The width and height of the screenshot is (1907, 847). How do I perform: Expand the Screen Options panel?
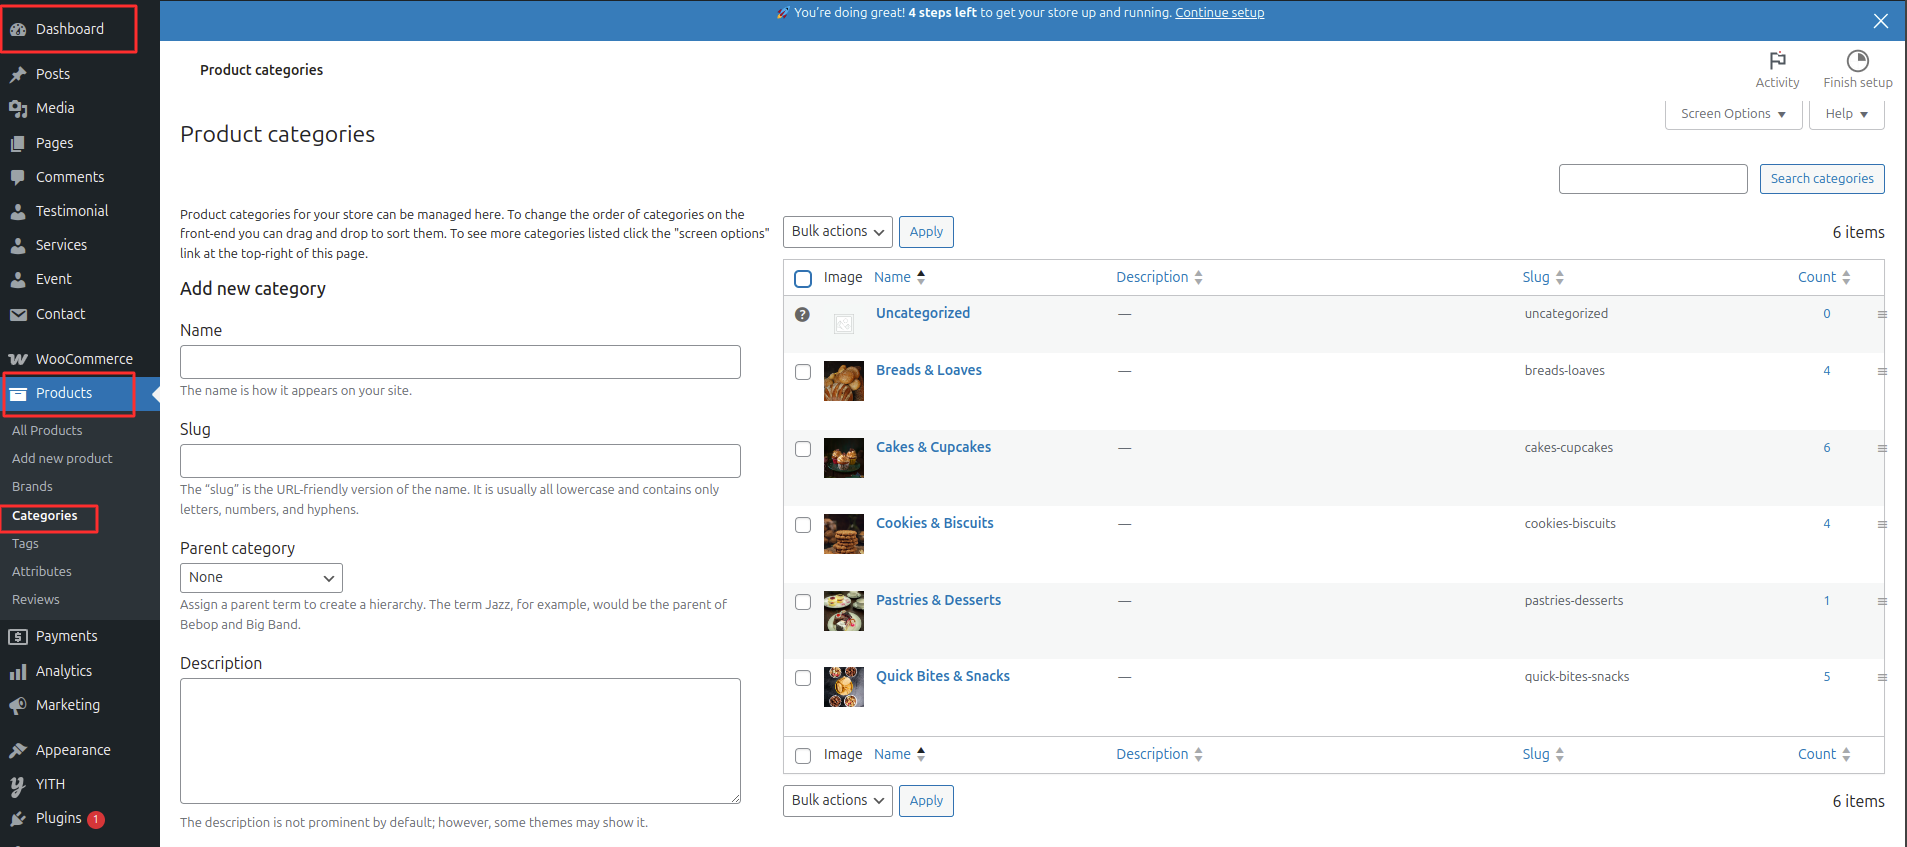[x=1732, y=114]
